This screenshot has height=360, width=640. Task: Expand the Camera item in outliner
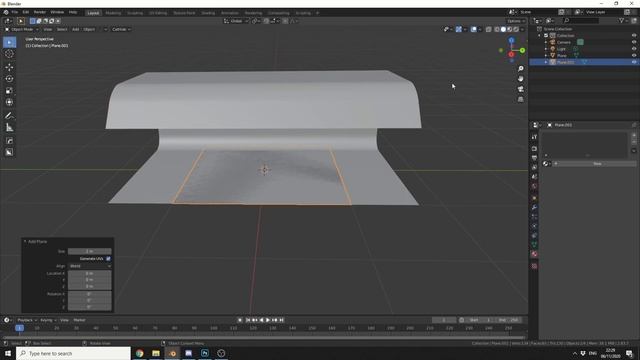click(546, 42)
